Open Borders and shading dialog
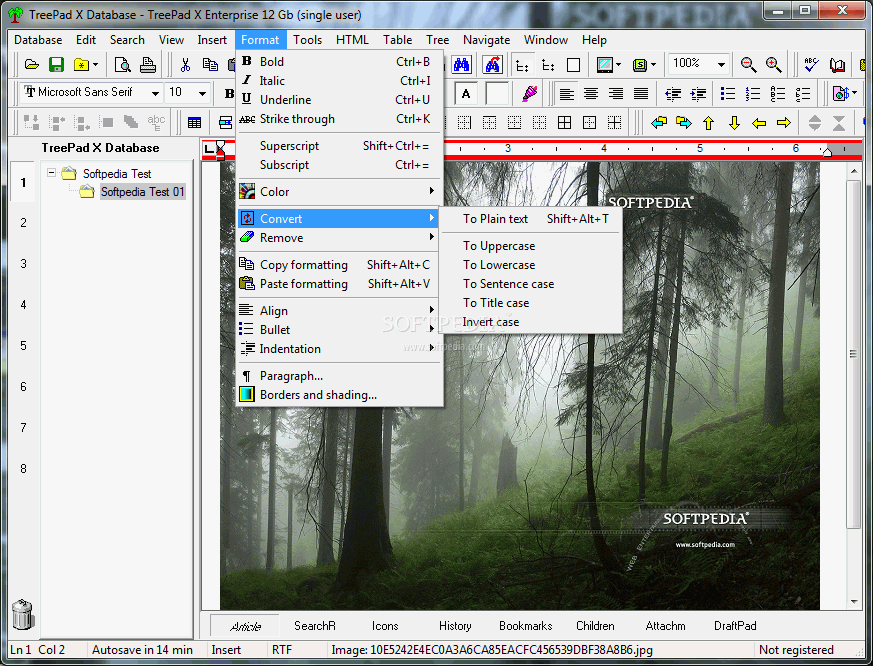873x666 pixels. coord(340,395)
